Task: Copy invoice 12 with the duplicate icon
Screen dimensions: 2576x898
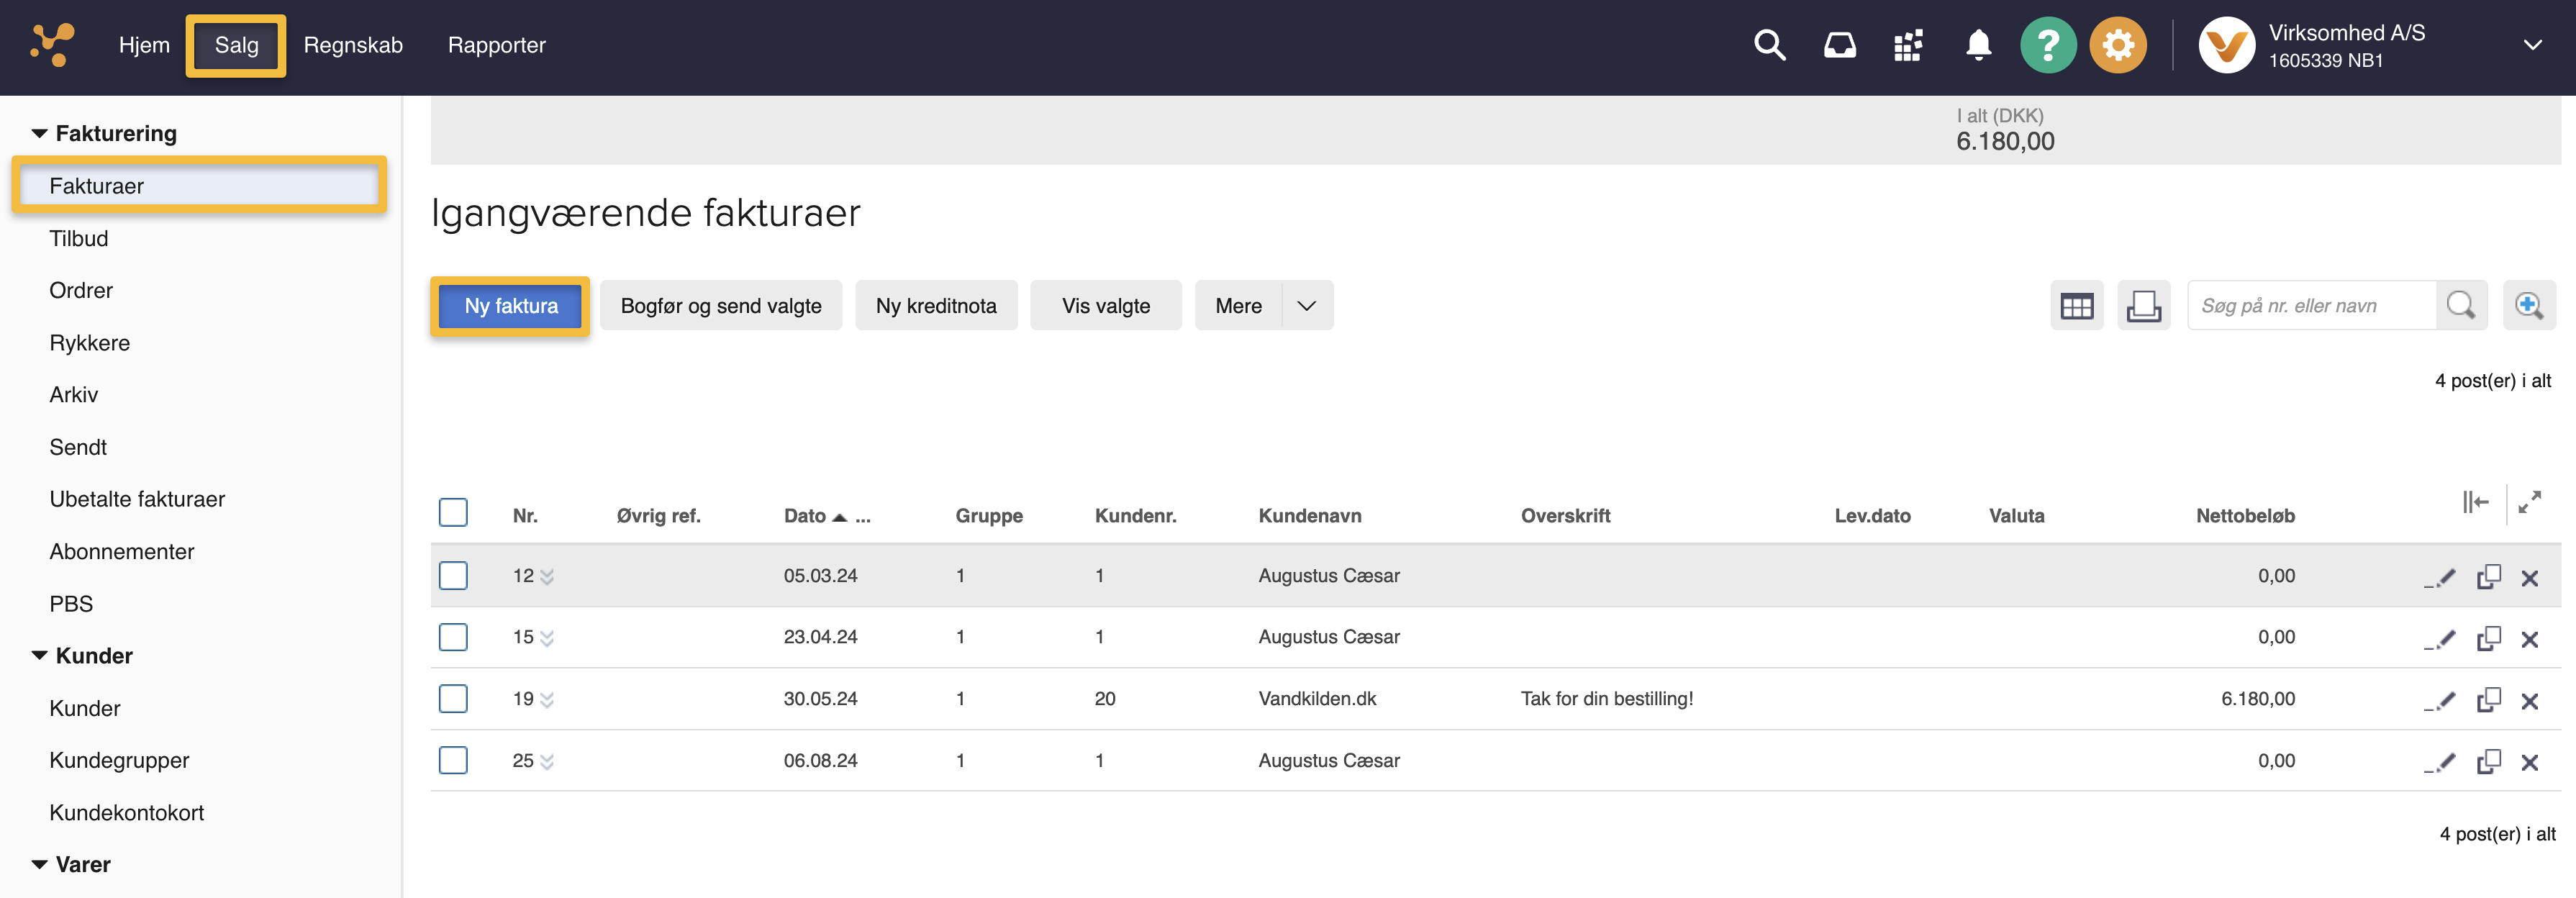Action: coord(2488,577)
